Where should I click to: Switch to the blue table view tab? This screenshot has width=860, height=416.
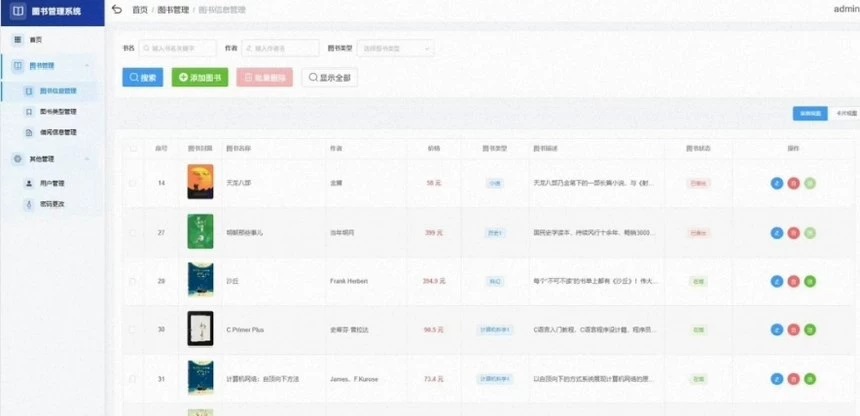(810, 114)
